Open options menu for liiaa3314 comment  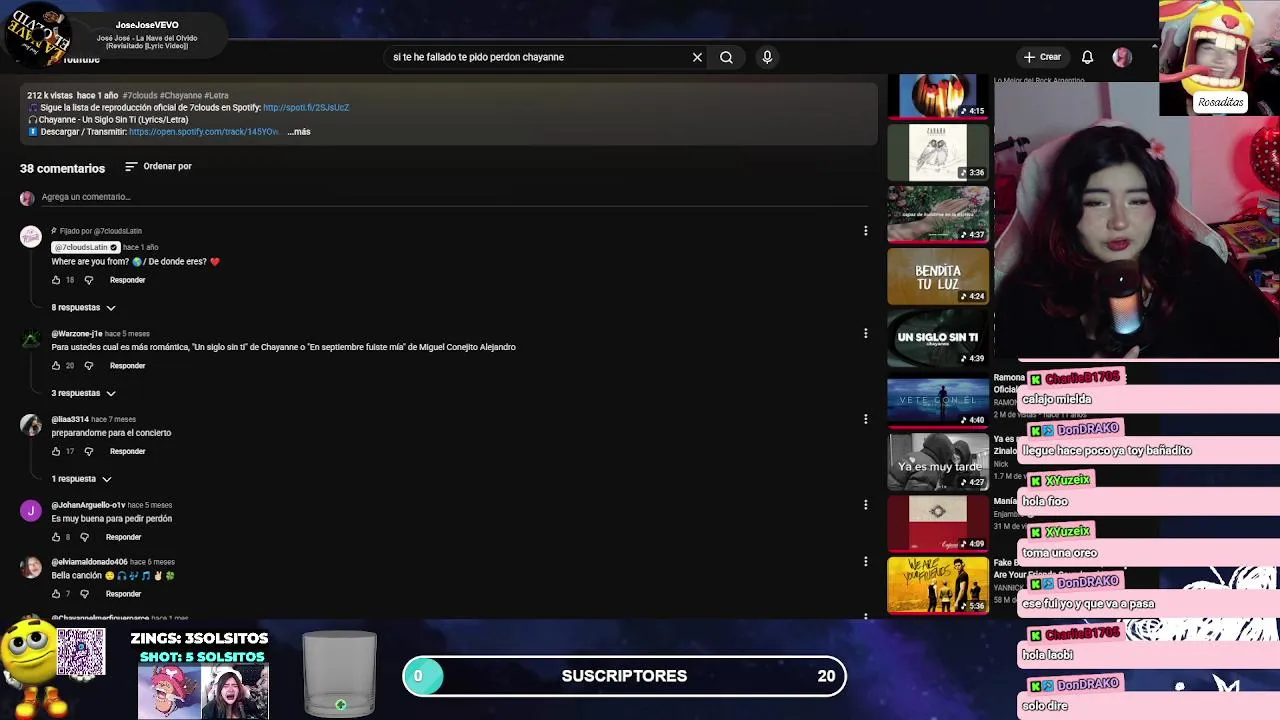point(865,419)
